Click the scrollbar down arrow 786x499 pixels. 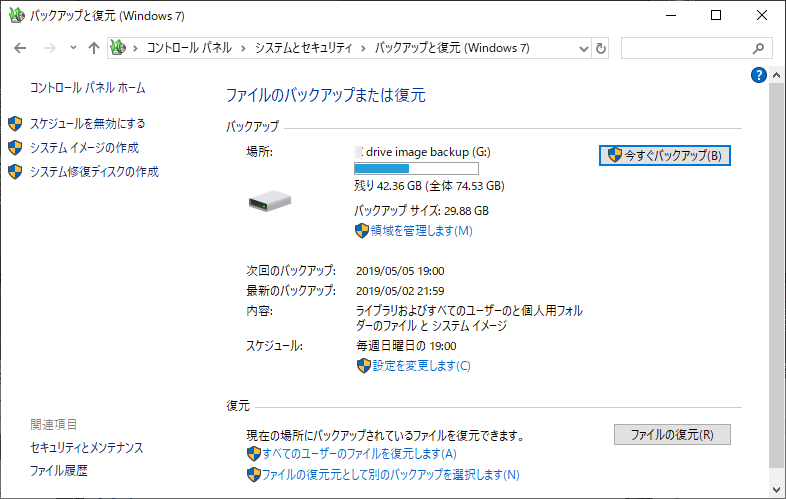click(x=776, y=489)
